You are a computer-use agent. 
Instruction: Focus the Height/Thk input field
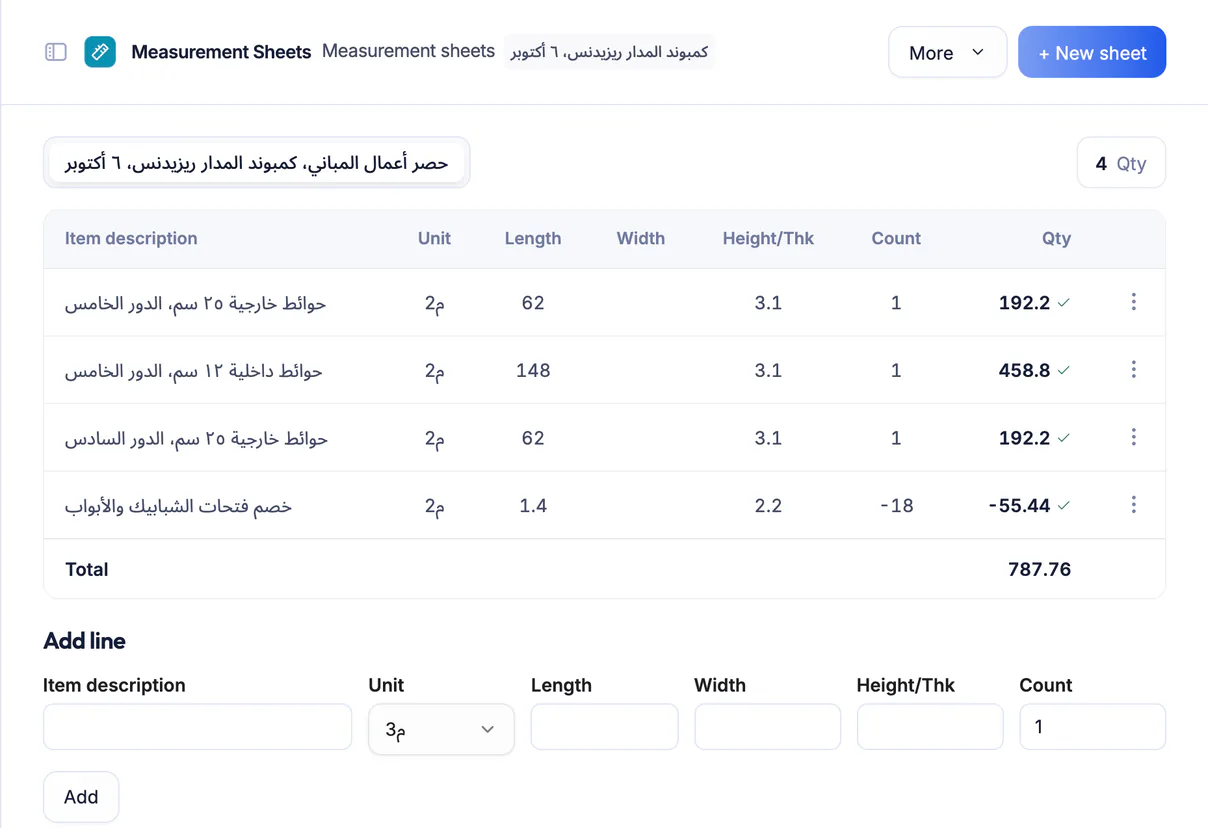click(930, 727)
